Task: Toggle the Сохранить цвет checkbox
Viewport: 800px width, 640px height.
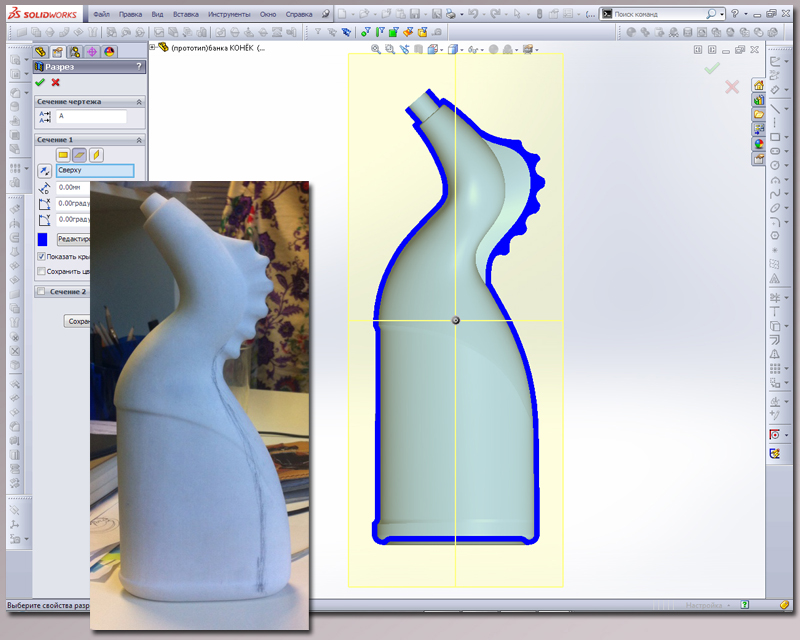Action: point(41,271)
